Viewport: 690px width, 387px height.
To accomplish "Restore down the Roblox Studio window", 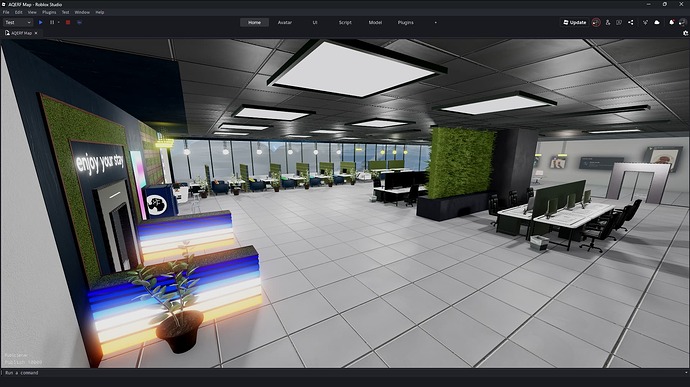I will (665, 4).
